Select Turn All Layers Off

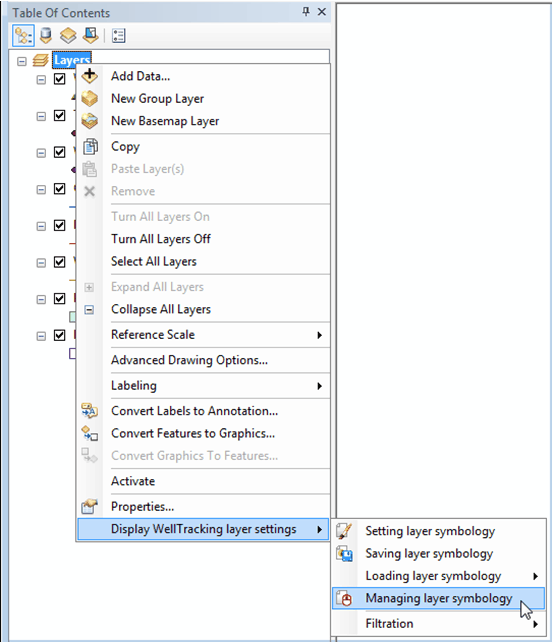coord(161,239)
